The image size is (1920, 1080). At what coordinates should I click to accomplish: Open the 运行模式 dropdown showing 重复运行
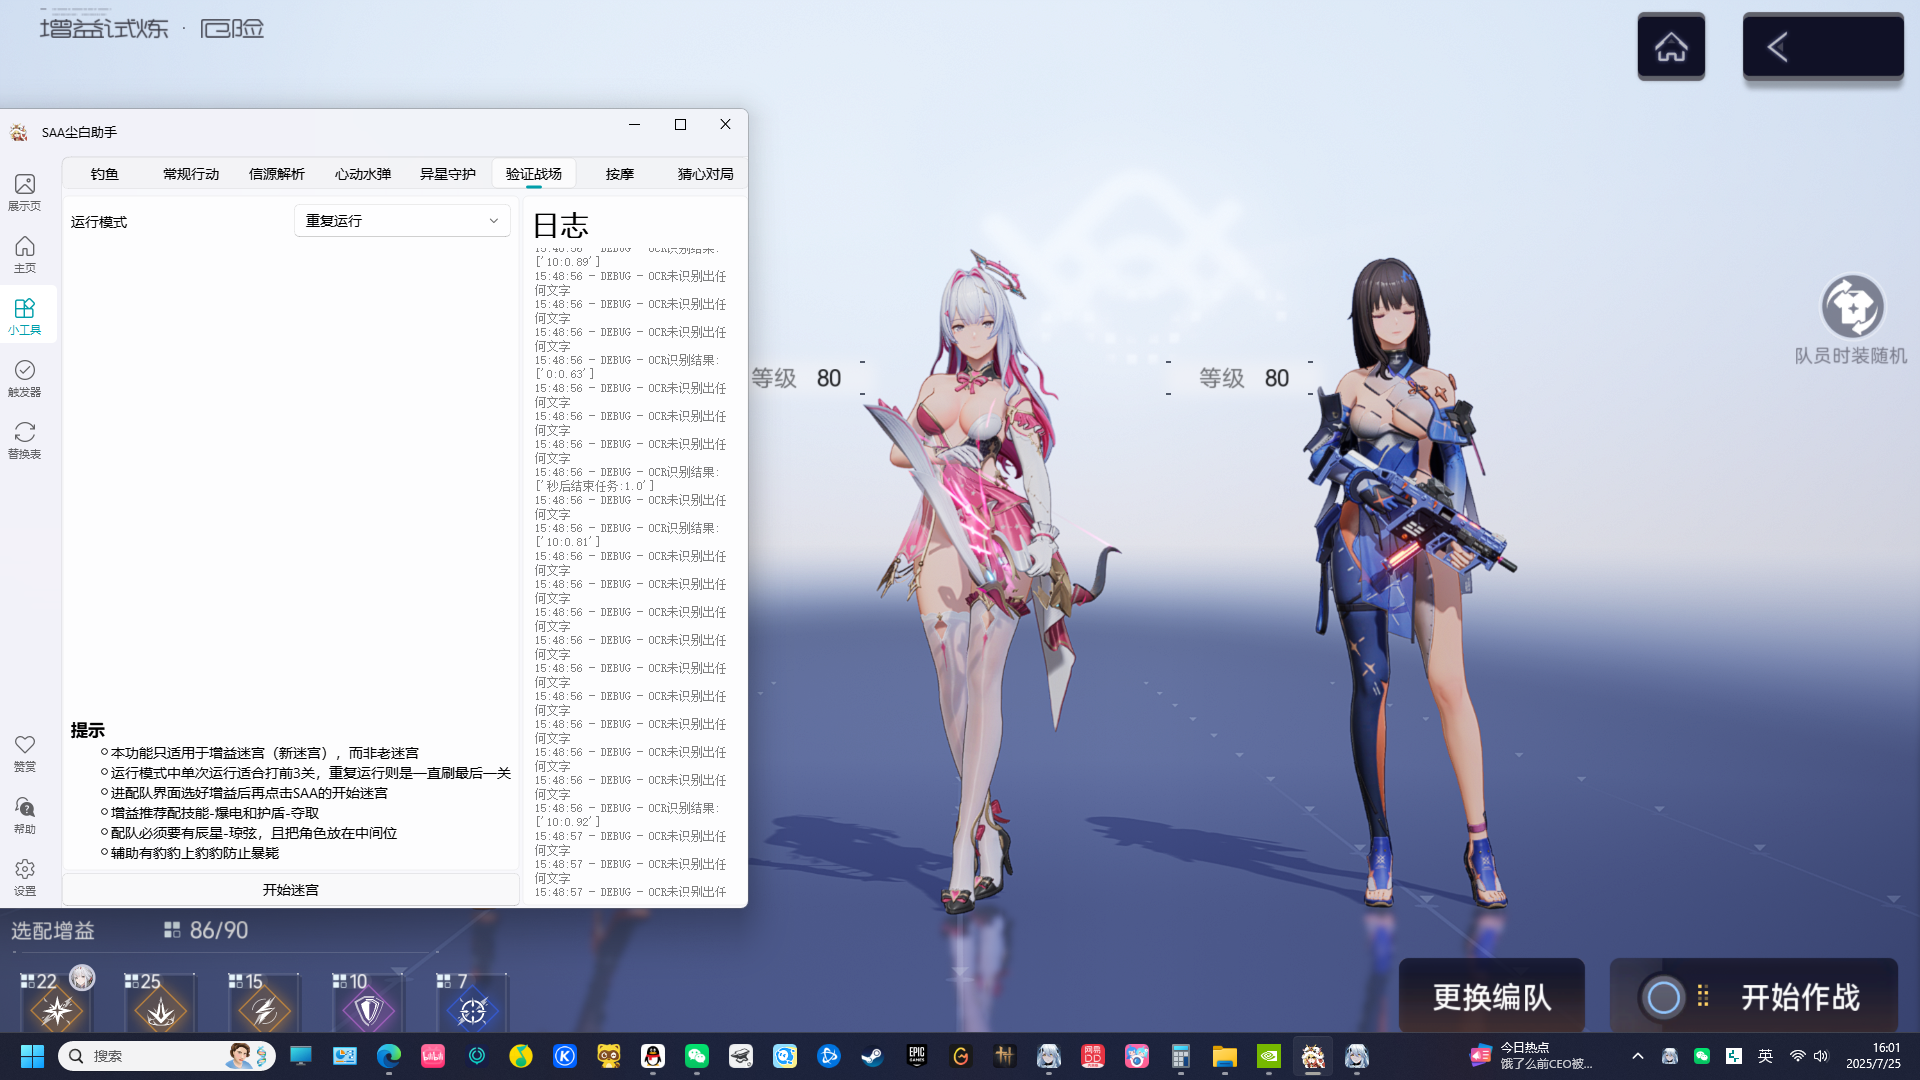402,221
